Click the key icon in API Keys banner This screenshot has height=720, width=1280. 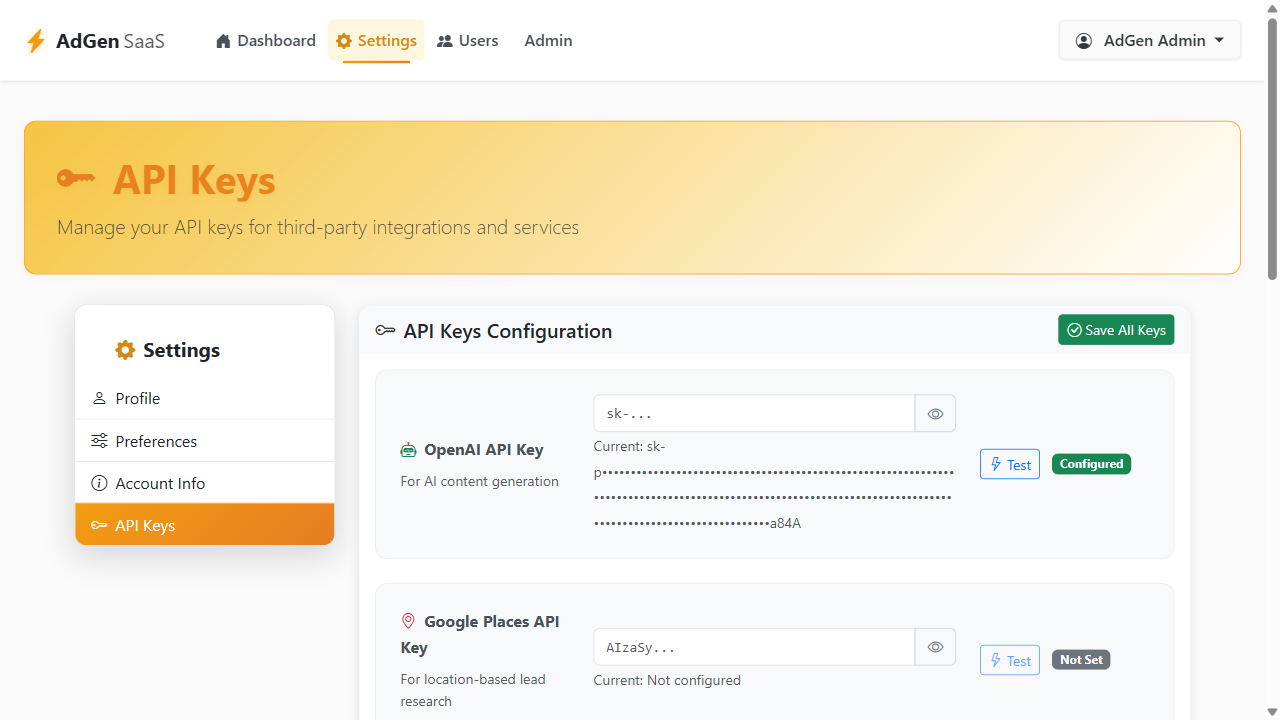(x=76, y=179)
